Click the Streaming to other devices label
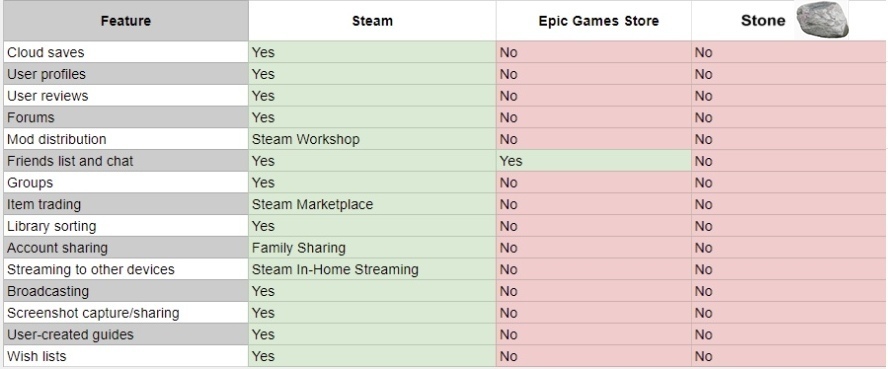888x369 pixels. click(126, 269)
